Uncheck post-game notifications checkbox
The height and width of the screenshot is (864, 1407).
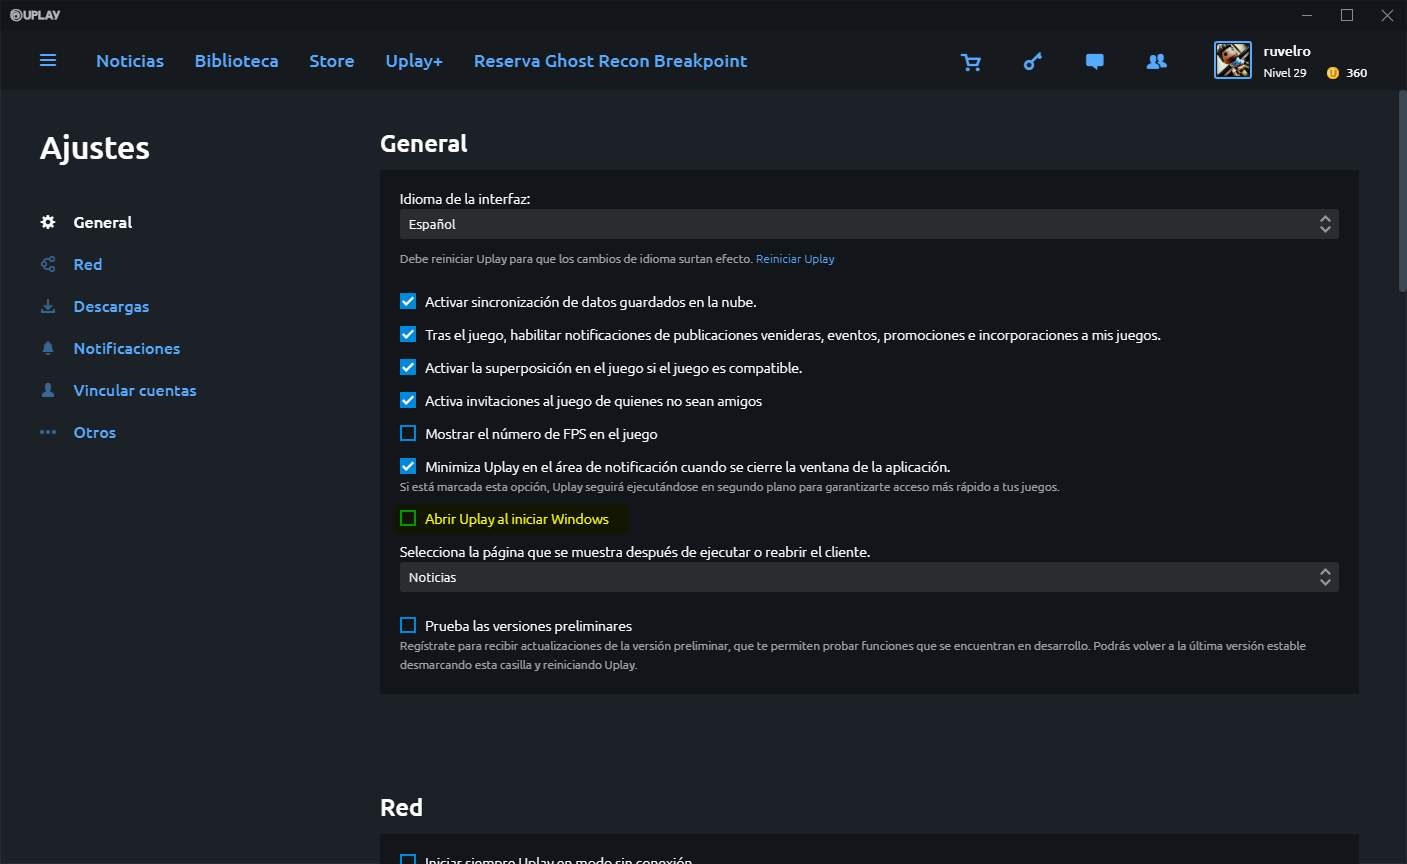[408, 334]
